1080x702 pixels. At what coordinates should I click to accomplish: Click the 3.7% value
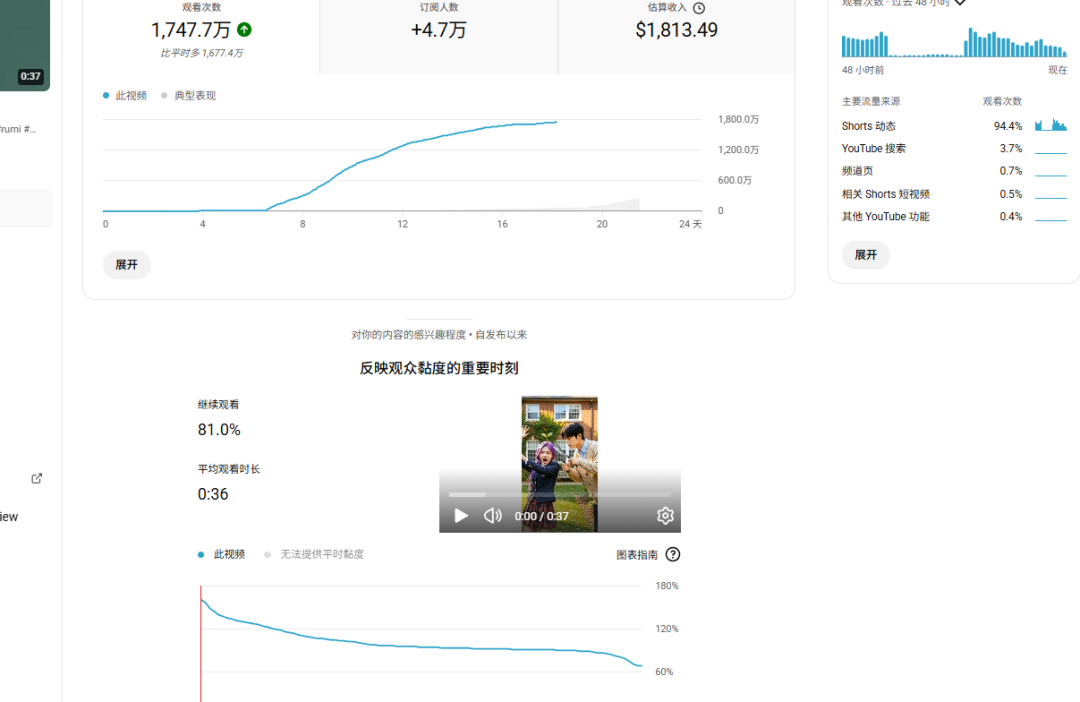point(1010,149)
